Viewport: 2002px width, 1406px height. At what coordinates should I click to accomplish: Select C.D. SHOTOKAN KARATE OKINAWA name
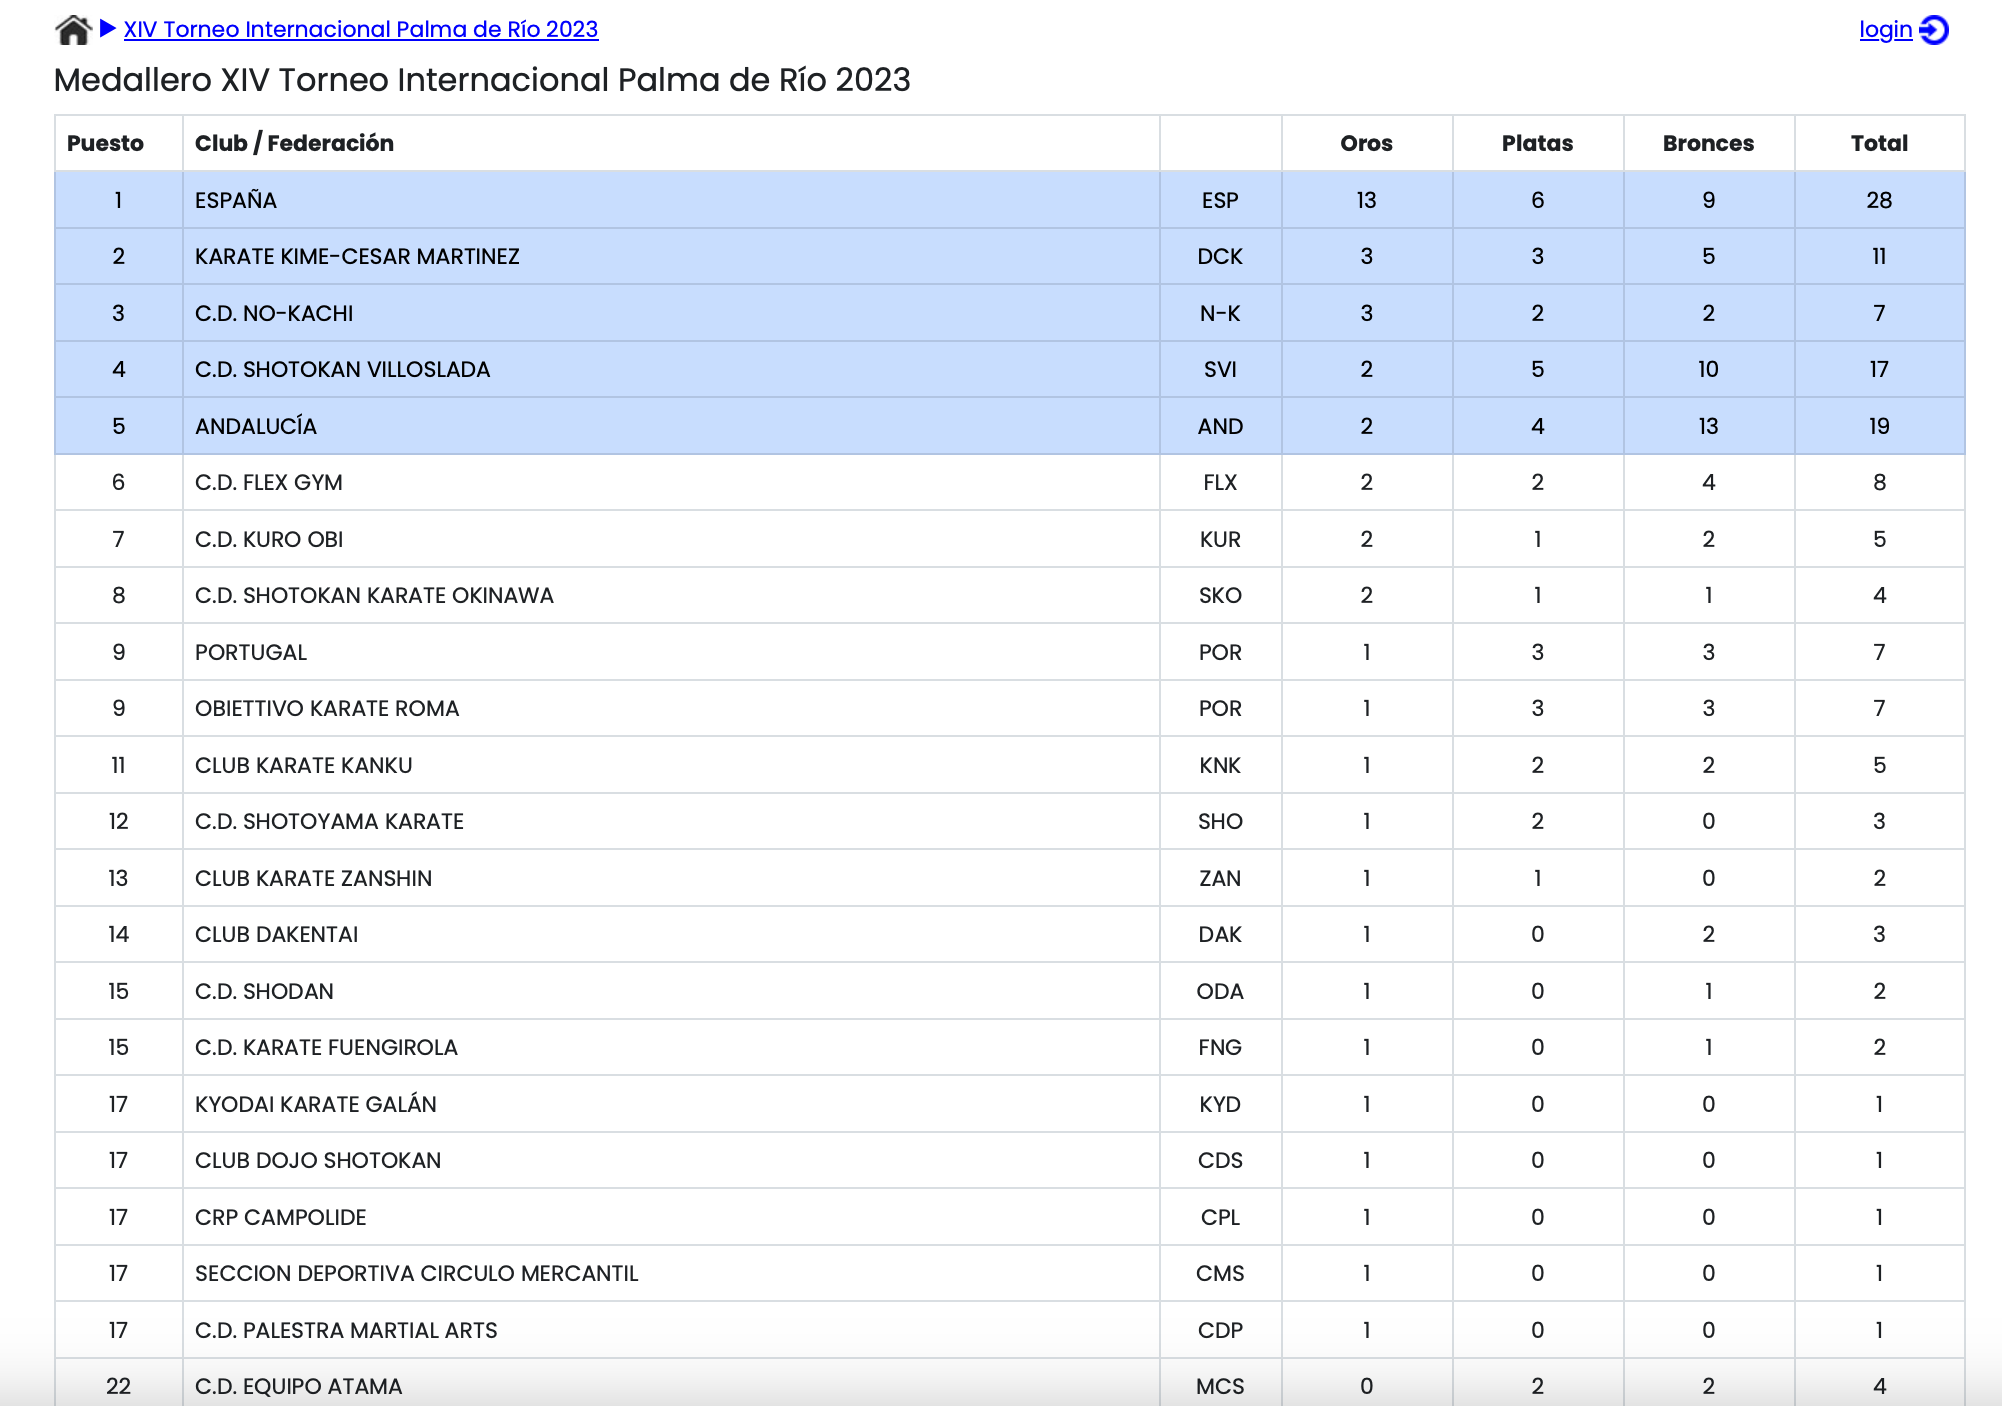pyautogui.click(x=374, y=595)
